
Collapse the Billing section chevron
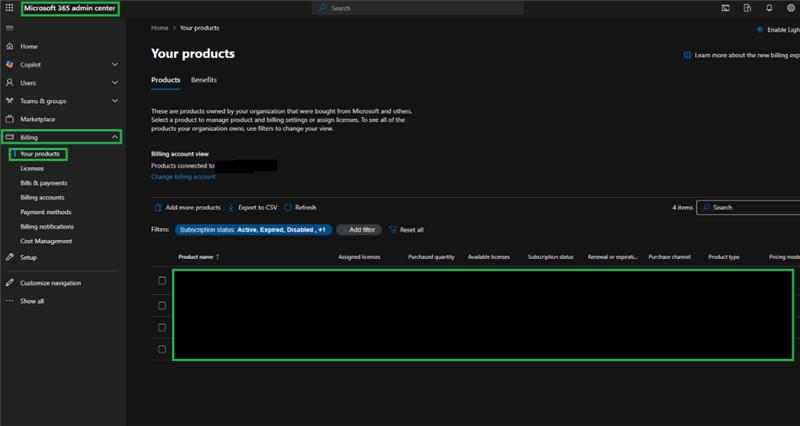115,137
